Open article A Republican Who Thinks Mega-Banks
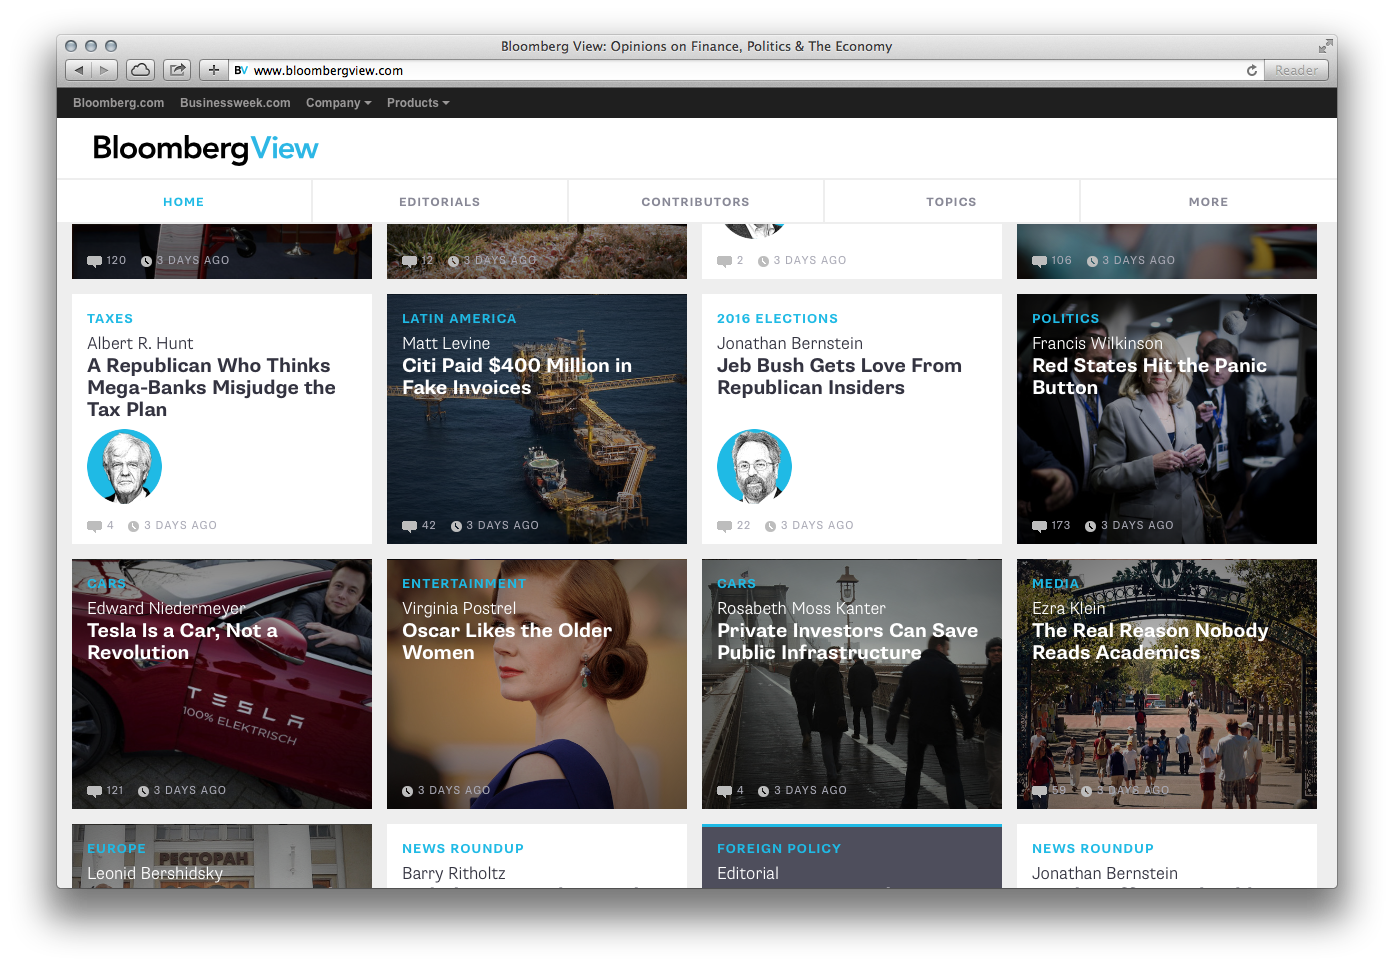This screenshot has height=967, width=1394. click(211, 388)
